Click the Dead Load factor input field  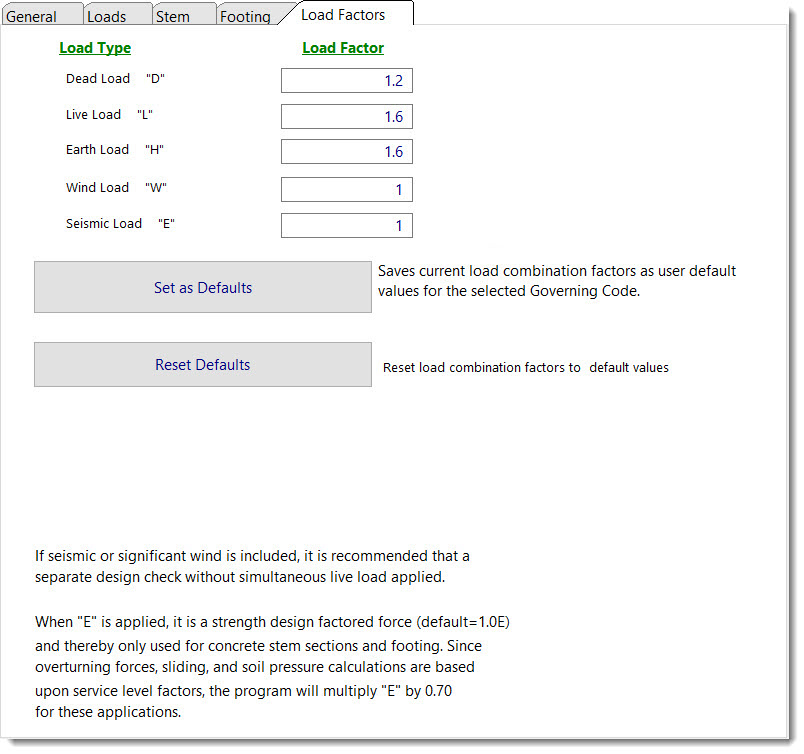coord(346,81)
